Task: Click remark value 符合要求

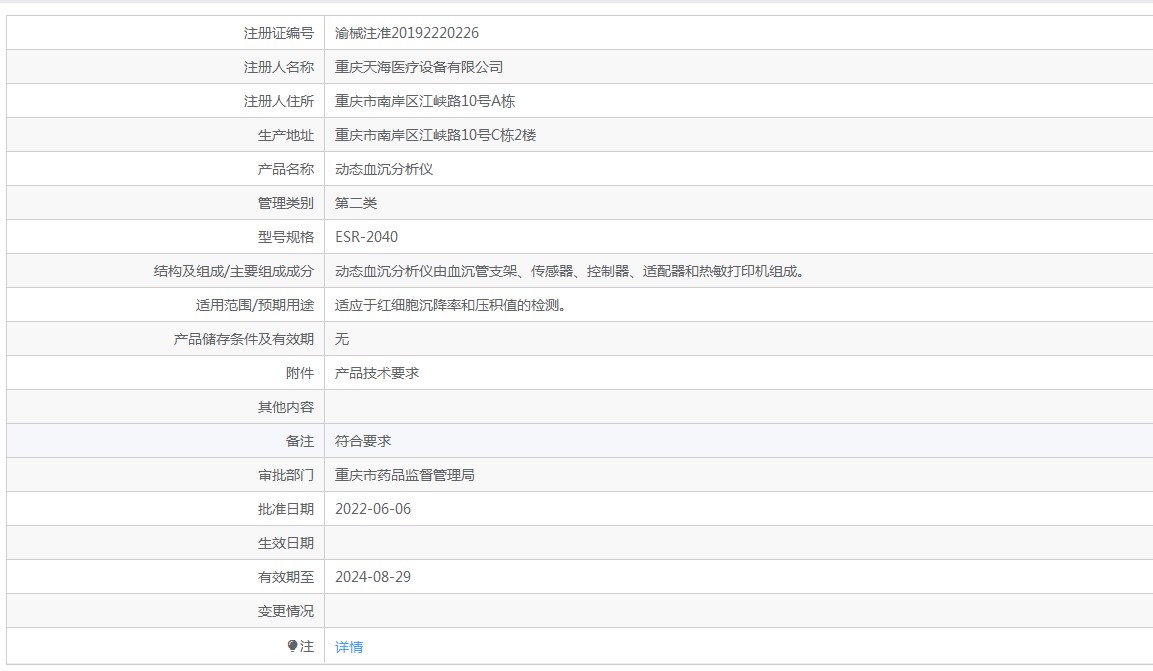Action: (x=363, y=441)
